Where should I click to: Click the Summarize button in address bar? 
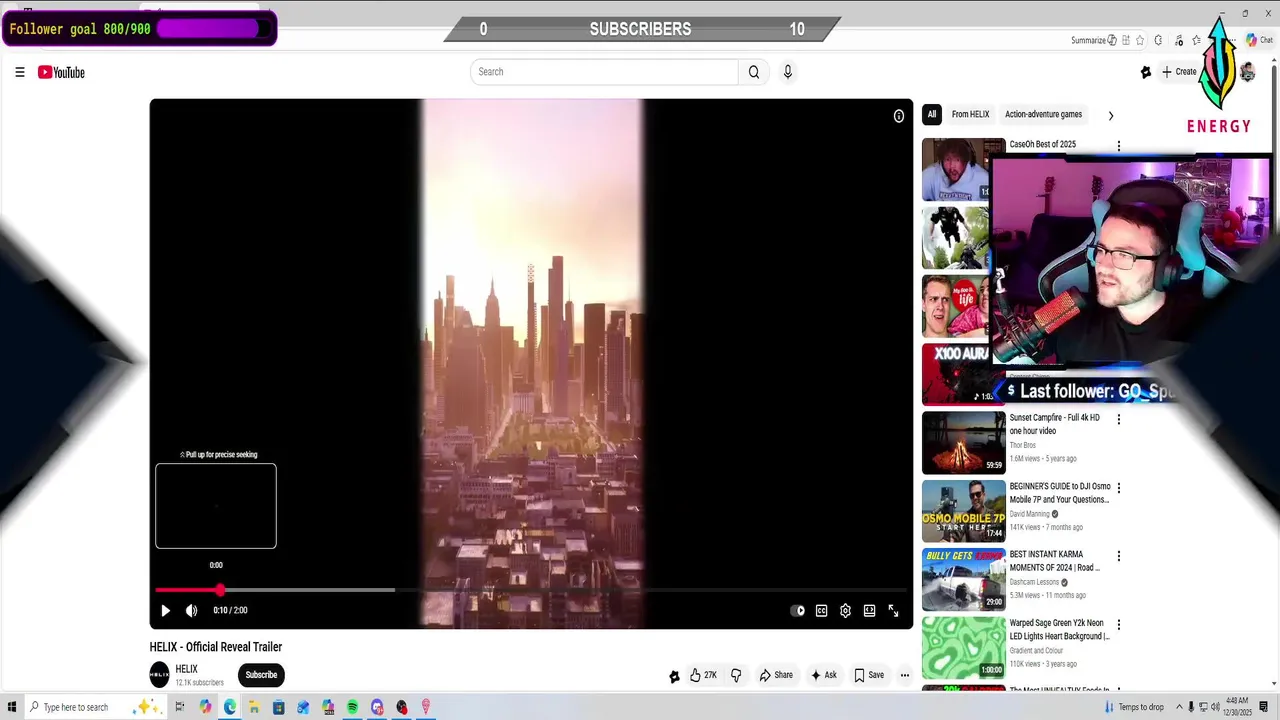[x=1094, y=40]
